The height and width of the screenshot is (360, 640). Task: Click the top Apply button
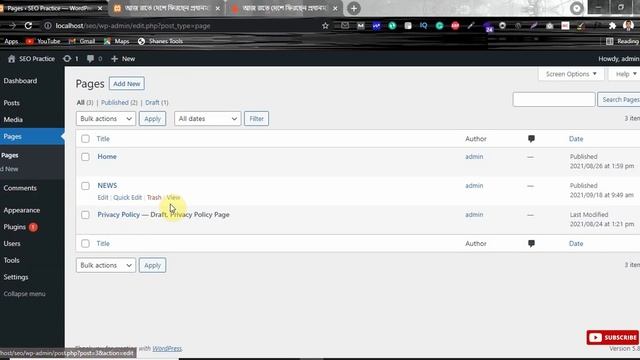click(x=152, y=119)
